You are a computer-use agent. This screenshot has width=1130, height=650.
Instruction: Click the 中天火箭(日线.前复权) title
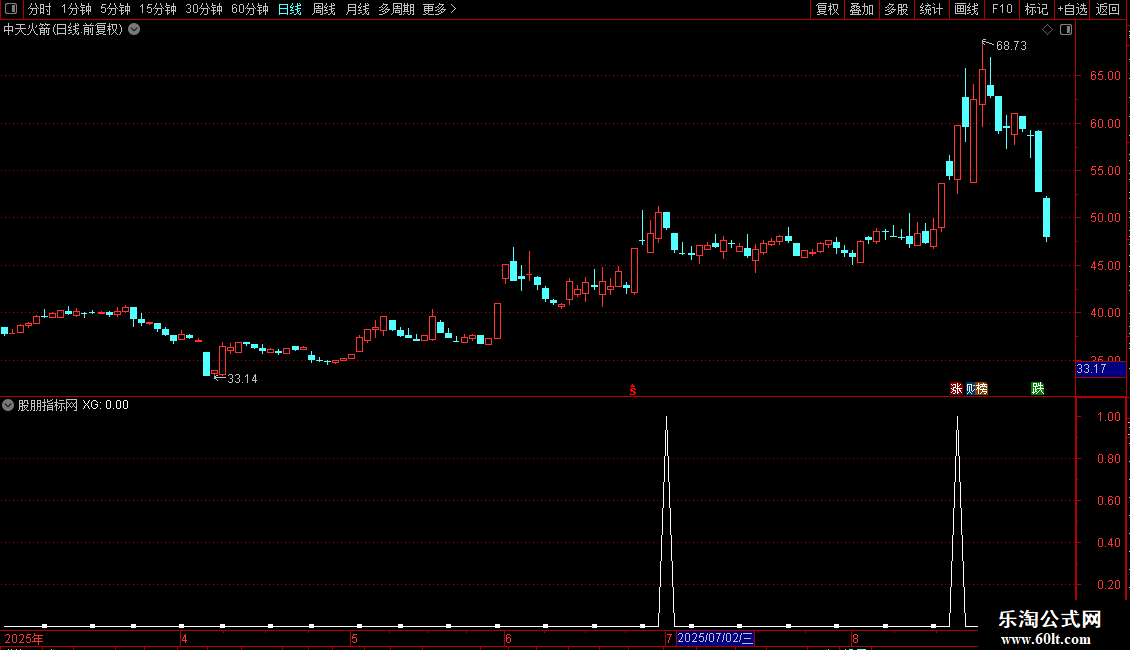[x=63, y=30]
